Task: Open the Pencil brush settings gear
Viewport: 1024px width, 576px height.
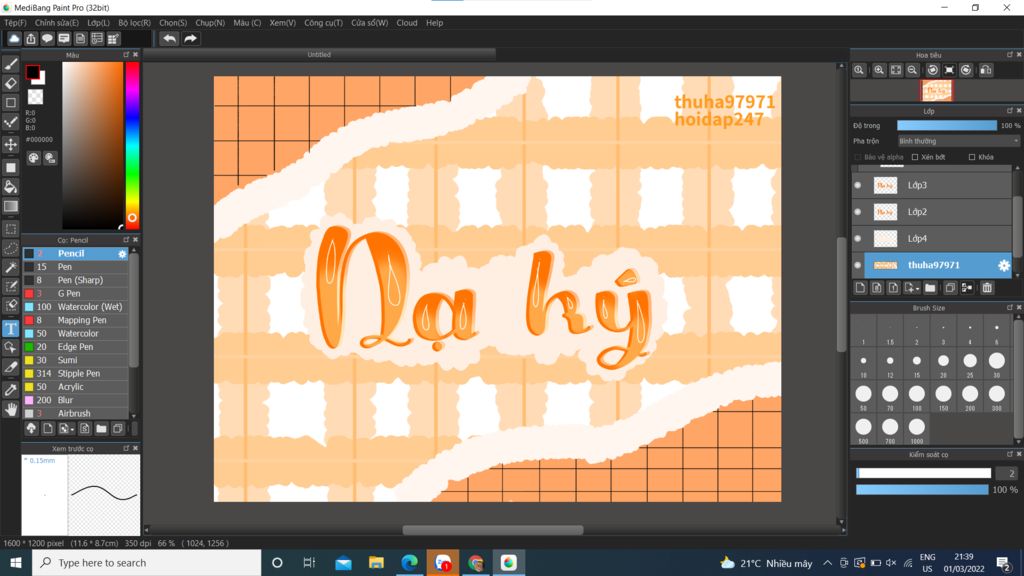Action: coord(122,253)
